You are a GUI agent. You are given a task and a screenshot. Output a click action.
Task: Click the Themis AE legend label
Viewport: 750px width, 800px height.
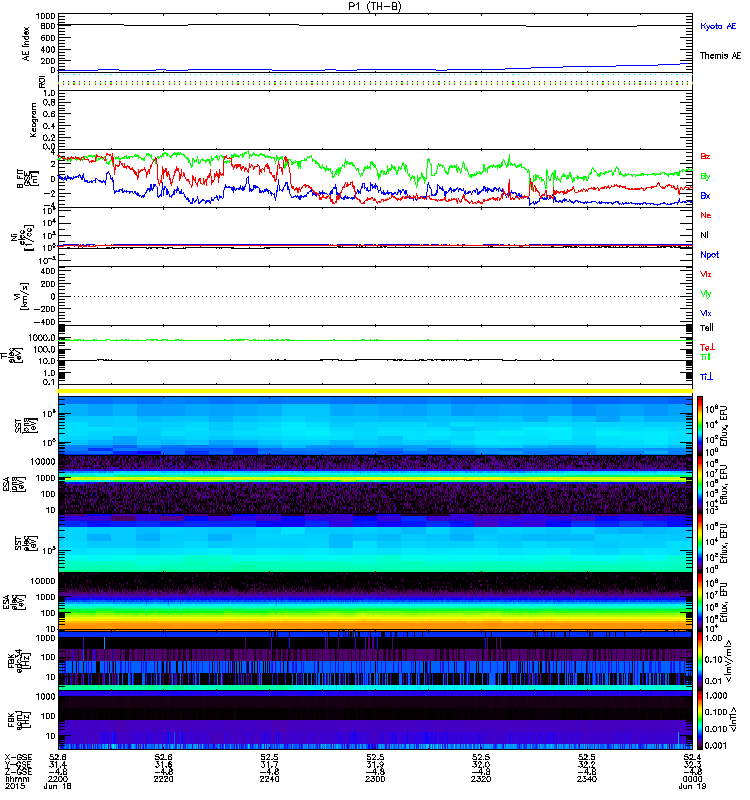pyautogui.click(x=720, y=58)
